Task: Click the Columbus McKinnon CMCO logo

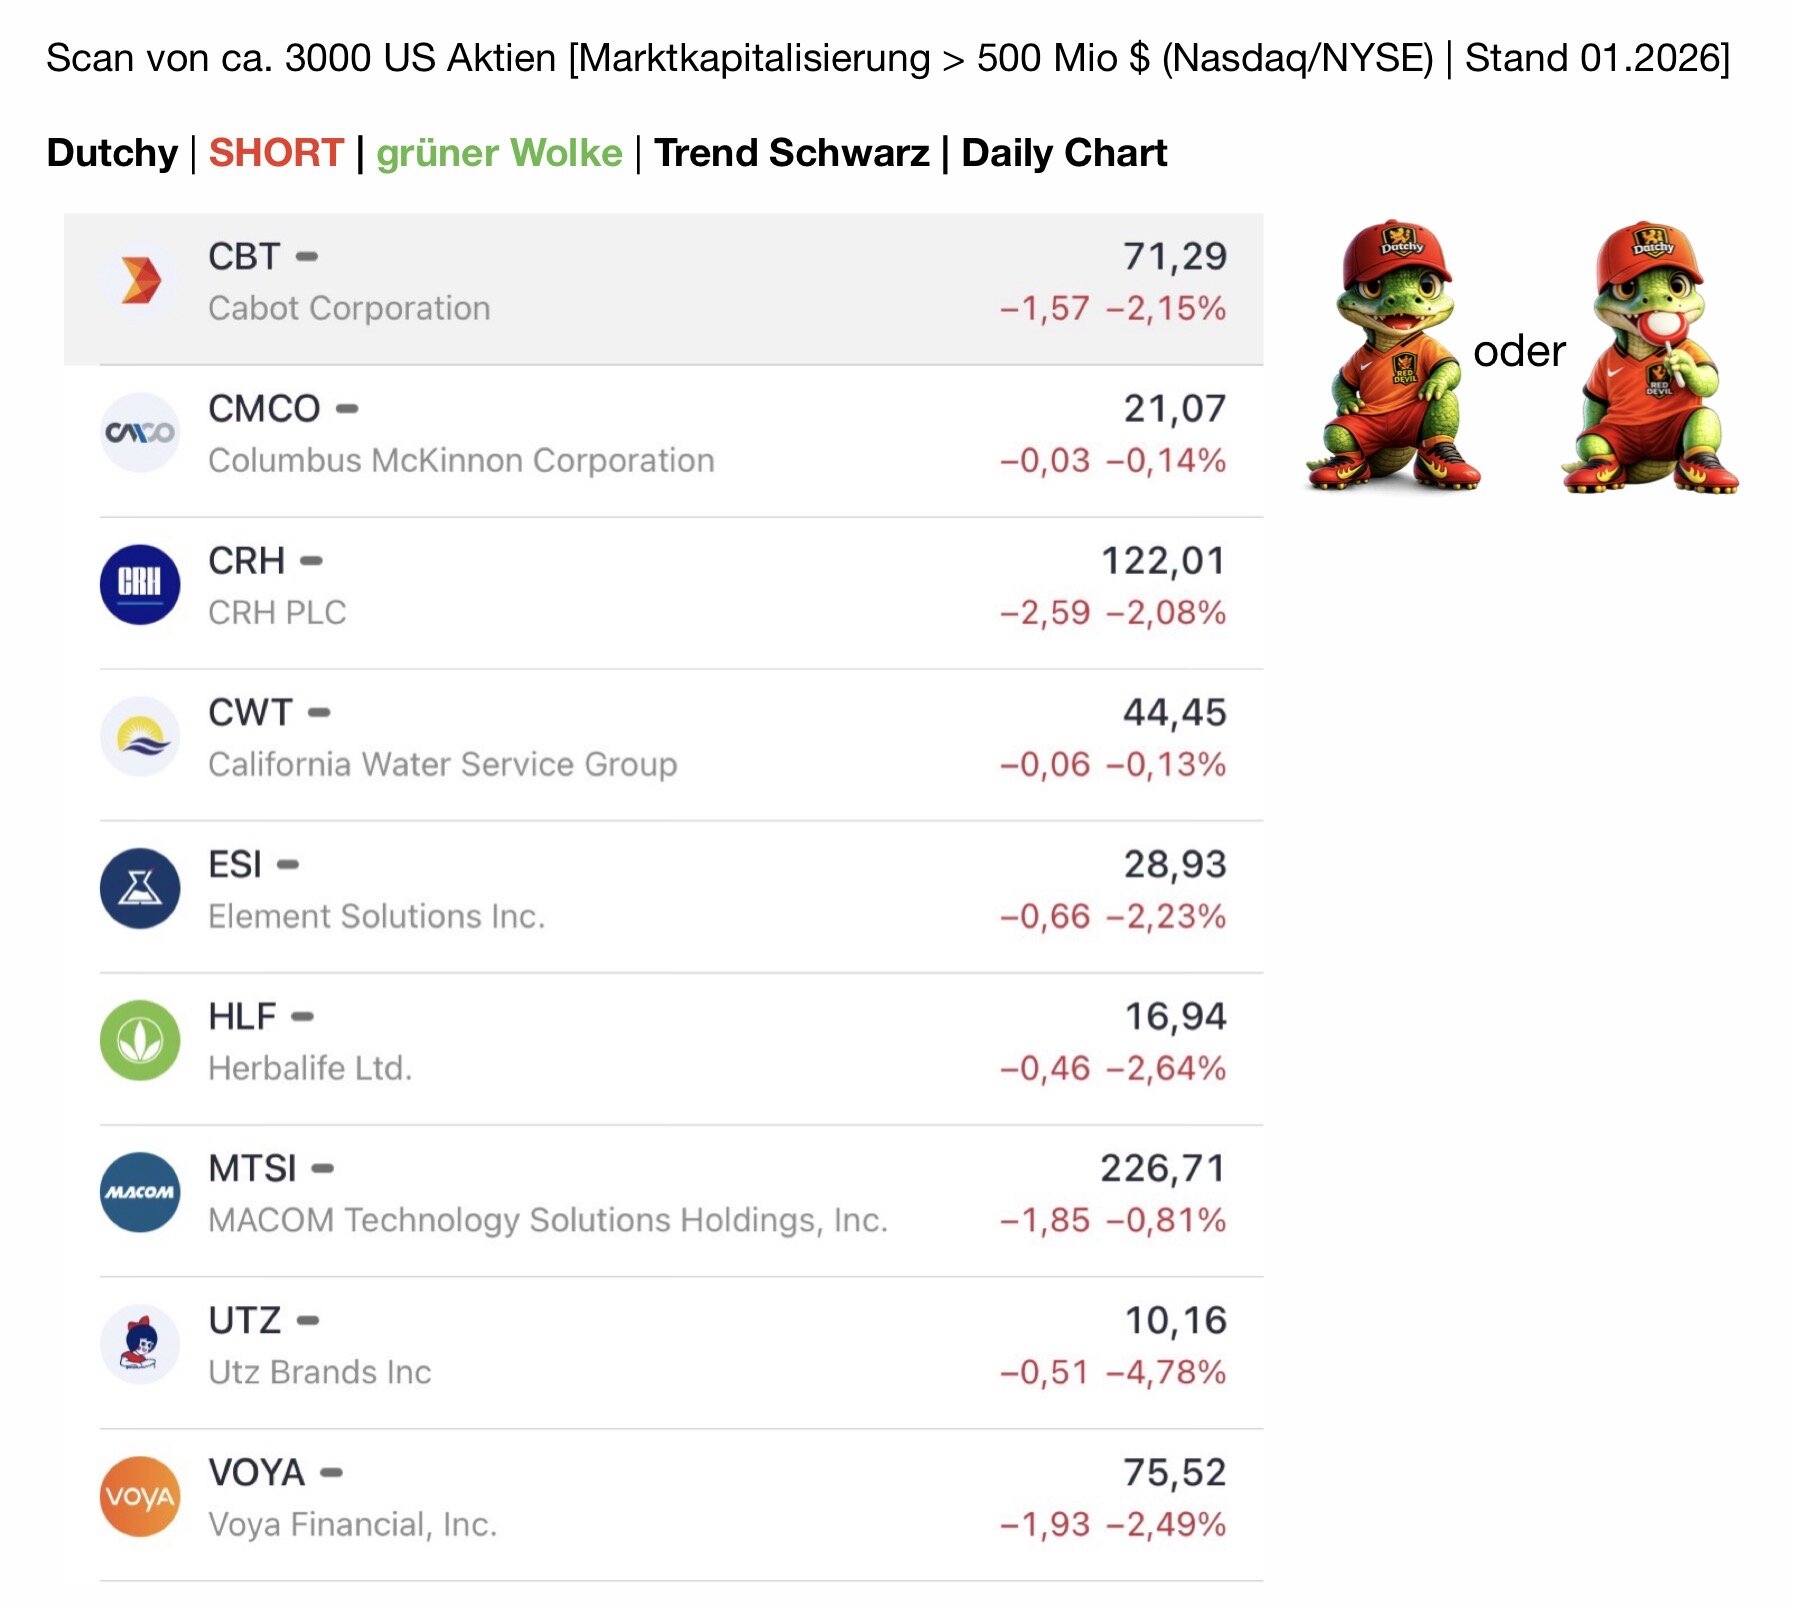Action: click(140, 433)
